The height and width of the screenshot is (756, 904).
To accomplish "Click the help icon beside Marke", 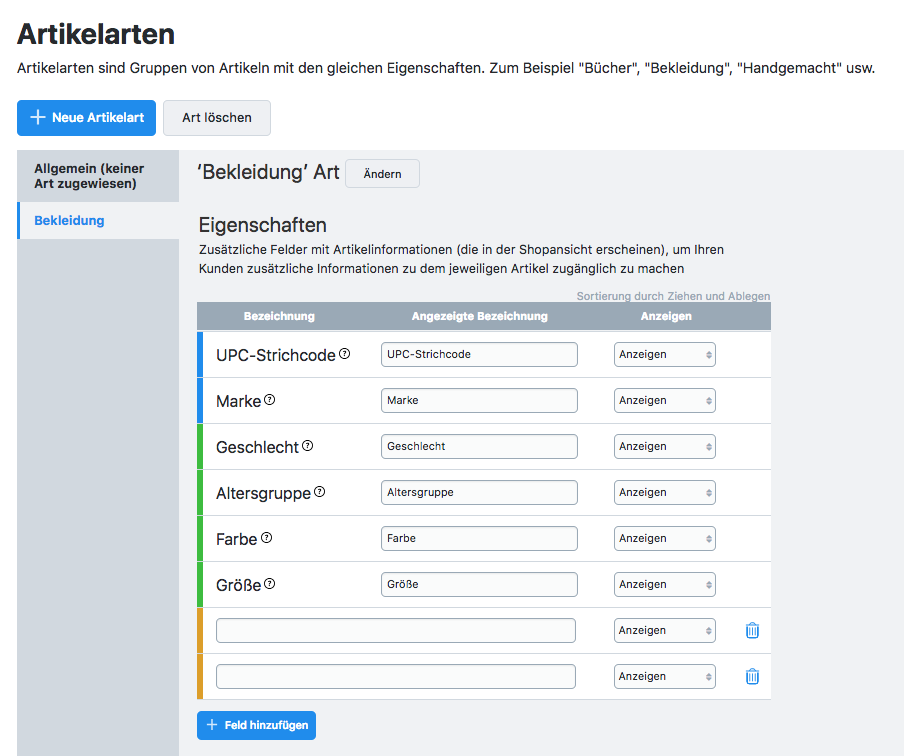I will click(269, 400).
